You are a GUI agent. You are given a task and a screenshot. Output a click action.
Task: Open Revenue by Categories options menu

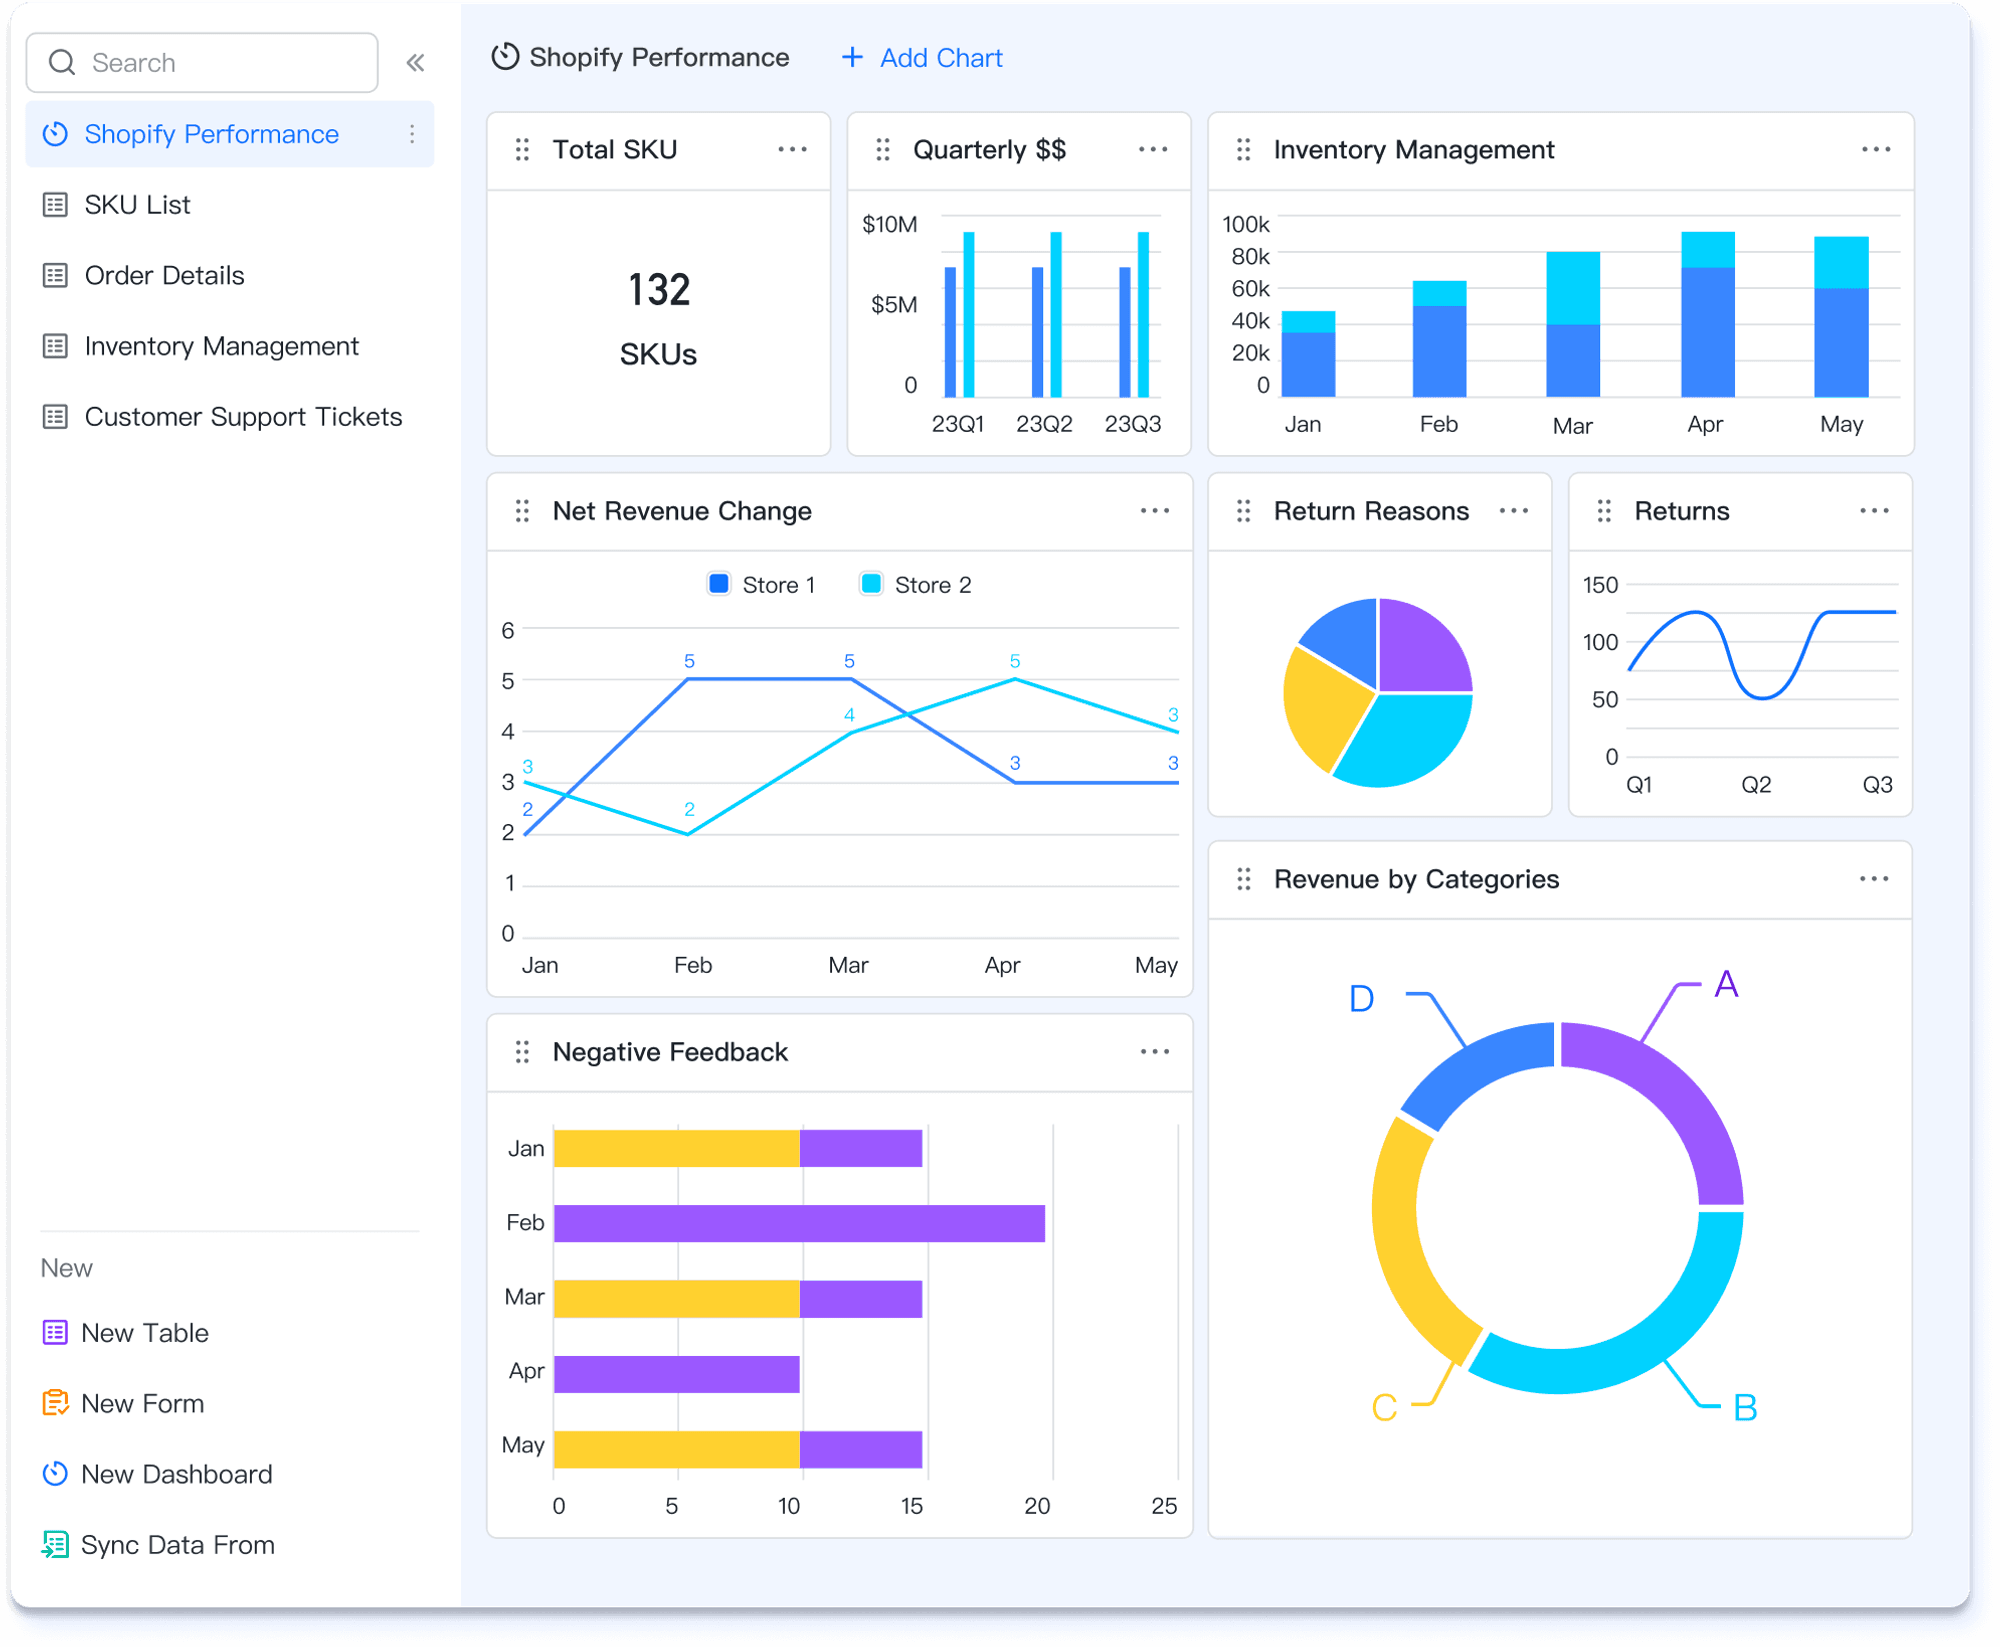[1874, 879]
